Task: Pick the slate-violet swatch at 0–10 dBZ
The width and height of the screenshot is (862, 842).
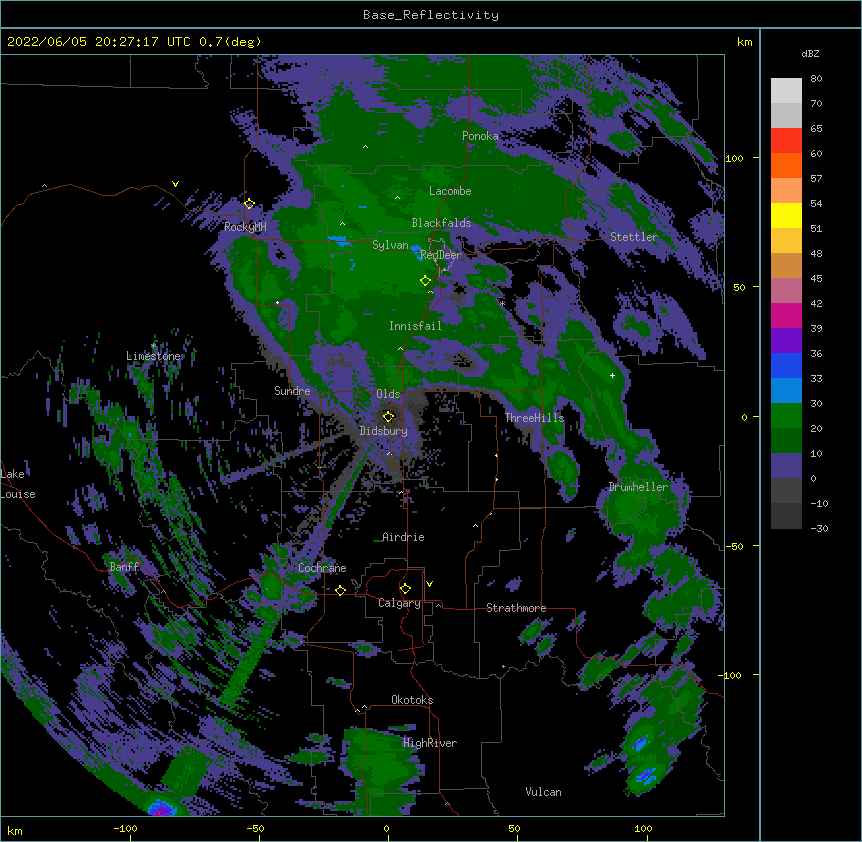Action: pos(786,466)
